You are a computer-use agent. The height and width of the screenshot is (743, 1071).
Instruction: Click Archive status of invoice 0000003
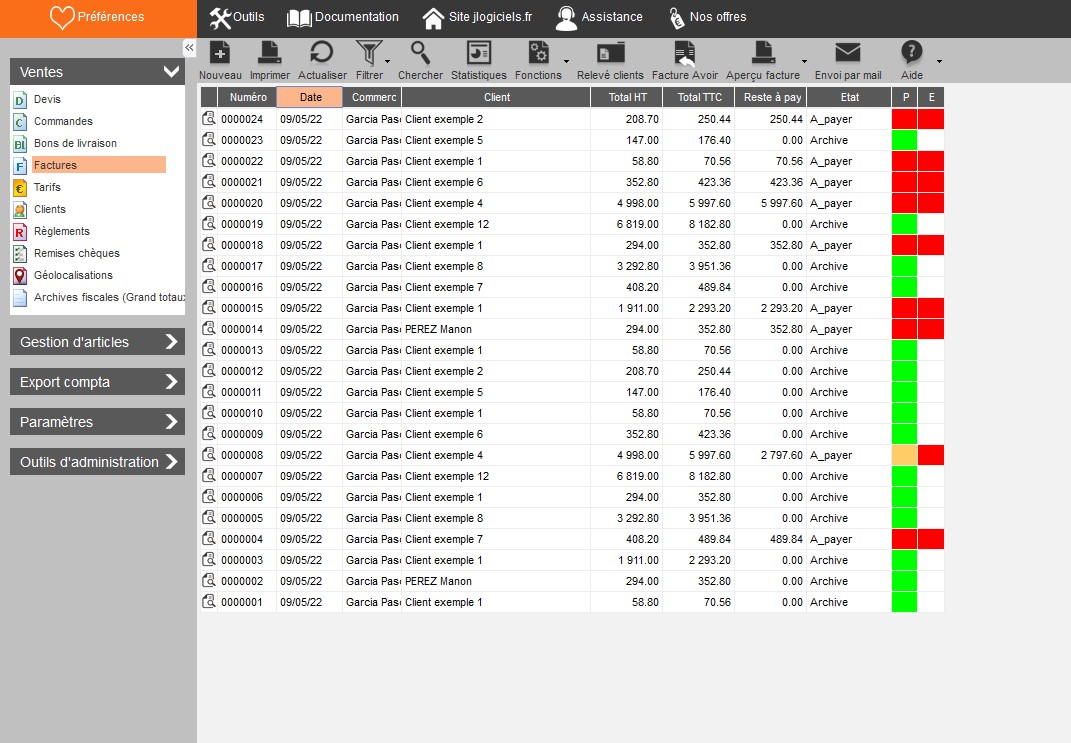point(829,560)
